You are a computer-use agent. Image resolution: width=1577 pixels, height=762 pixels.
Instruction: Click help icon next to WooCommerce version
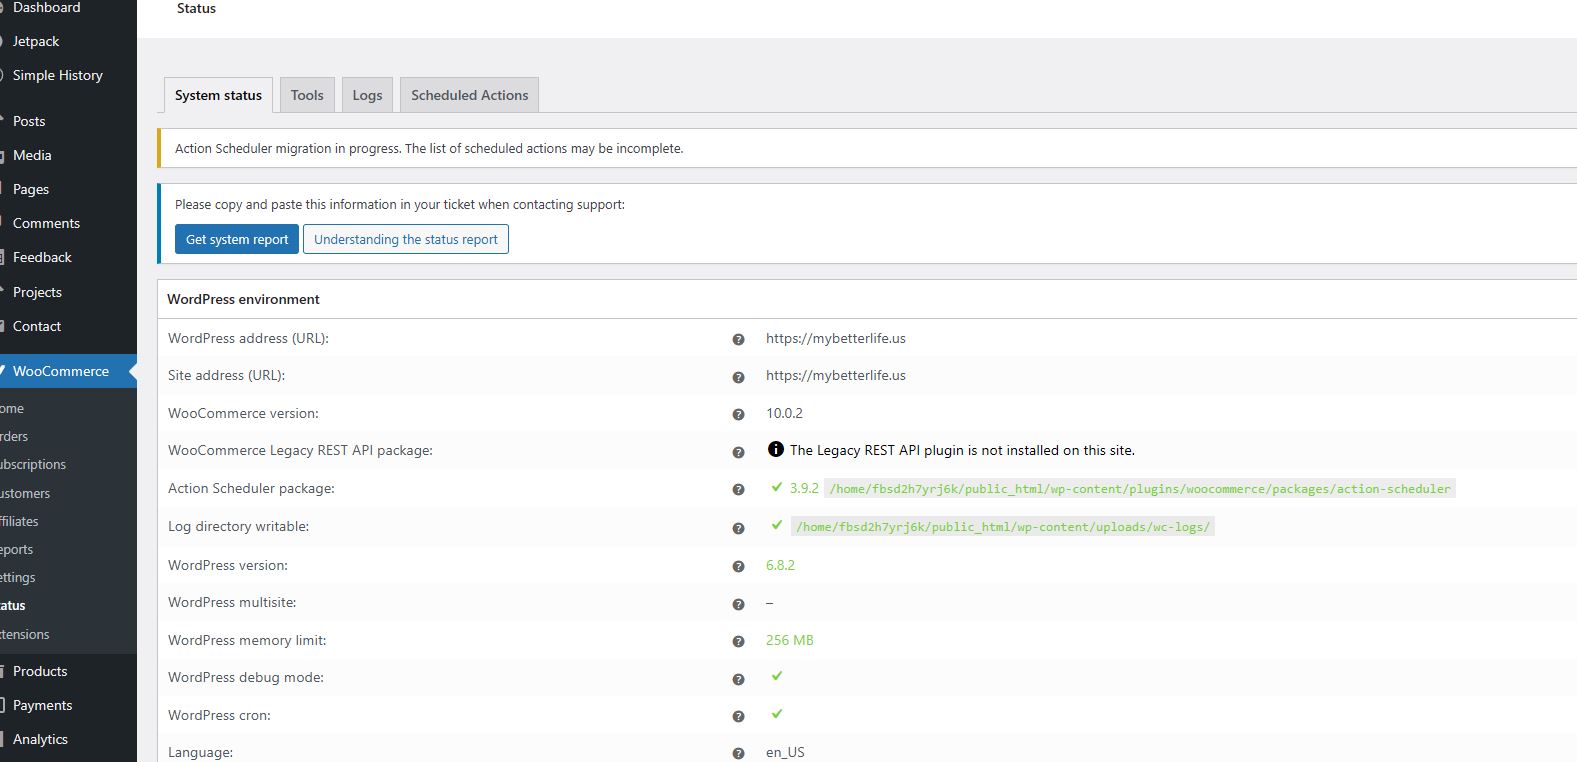(x=738, y=415)
